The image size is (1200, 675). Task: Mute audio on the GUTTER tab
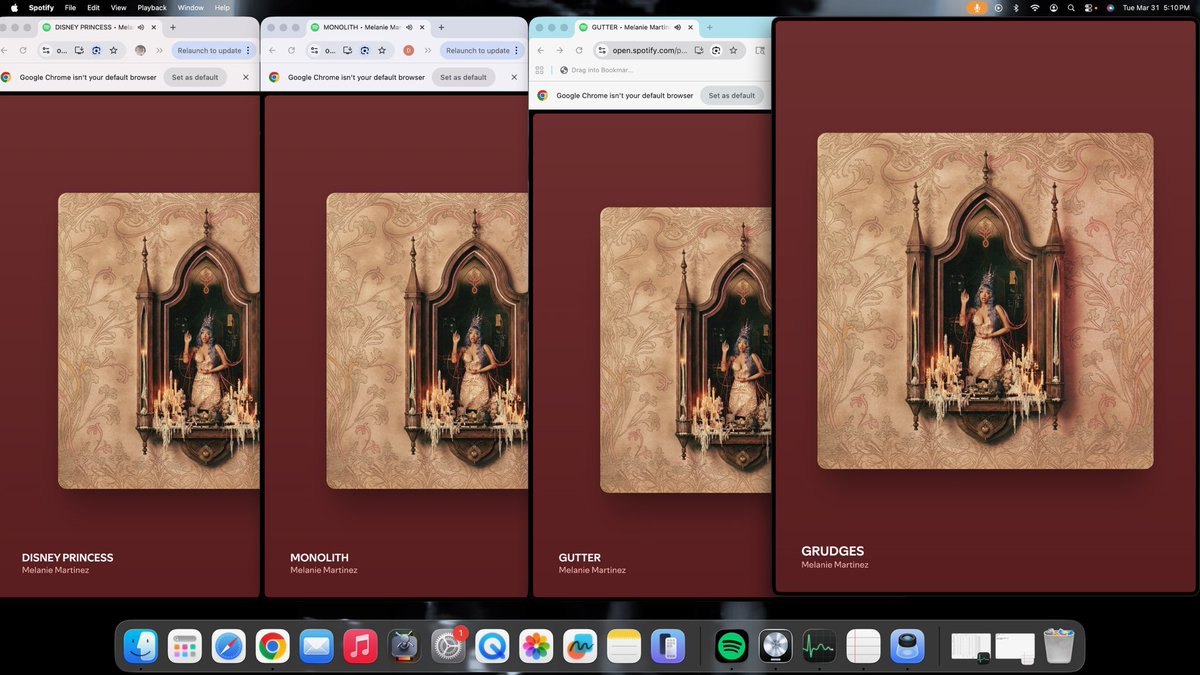coord(678,27)
